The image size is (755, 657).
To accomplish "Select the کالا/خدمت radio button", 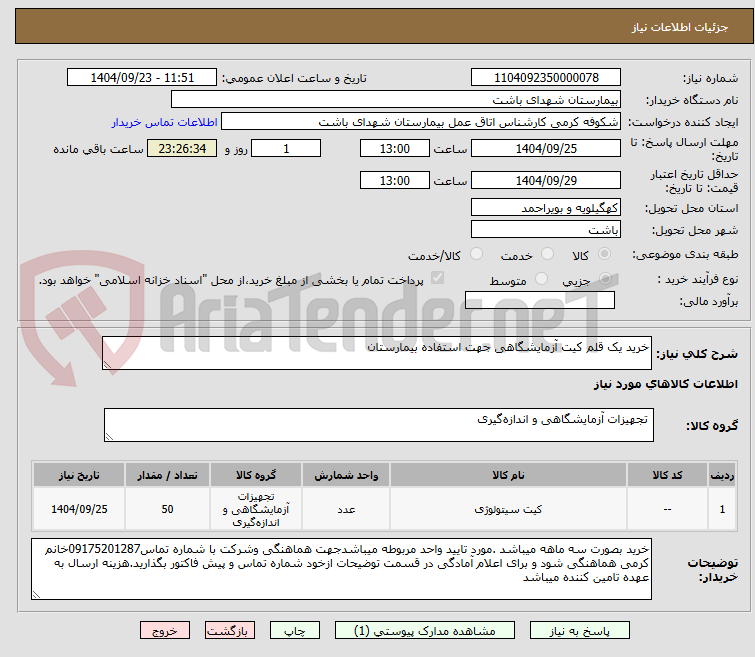I will [x=476, y=254].
